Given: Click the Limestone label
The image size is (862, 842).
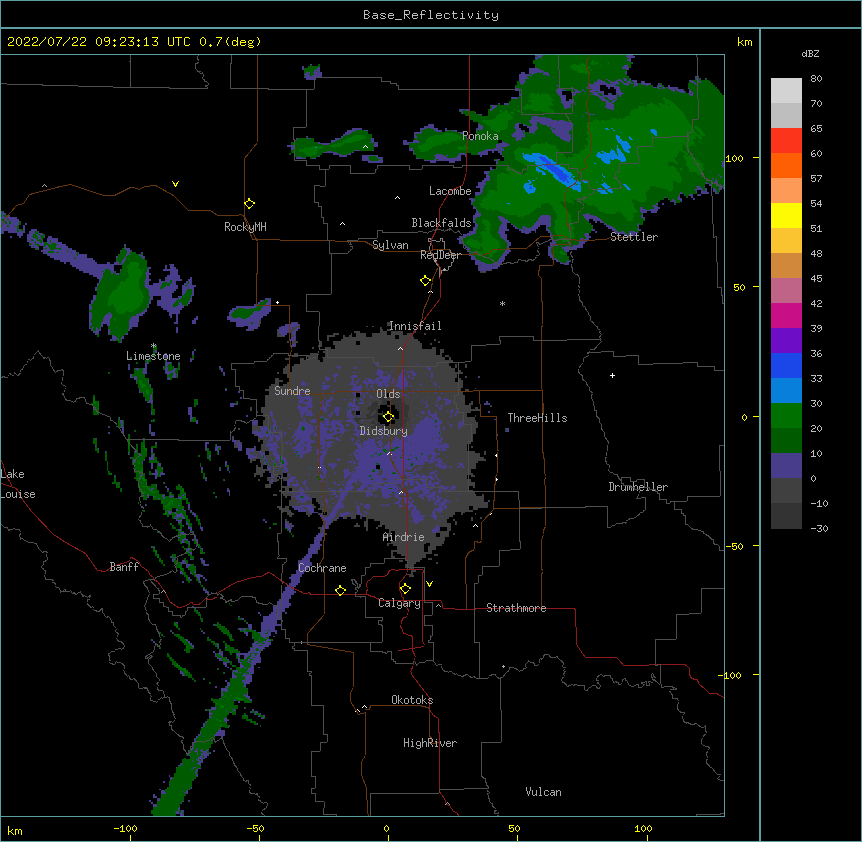Looking at the screenshot, I should coord(153,356).
